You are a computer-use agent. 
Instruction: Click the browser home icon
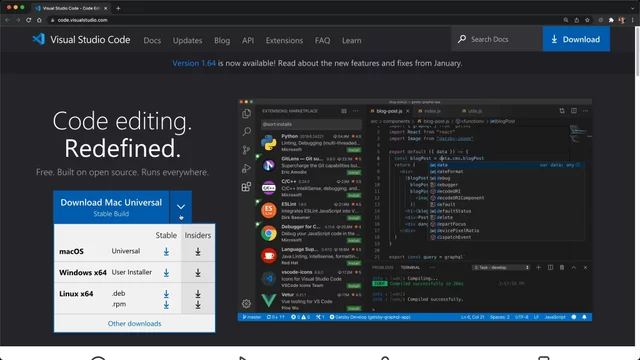tap(39, 20)
